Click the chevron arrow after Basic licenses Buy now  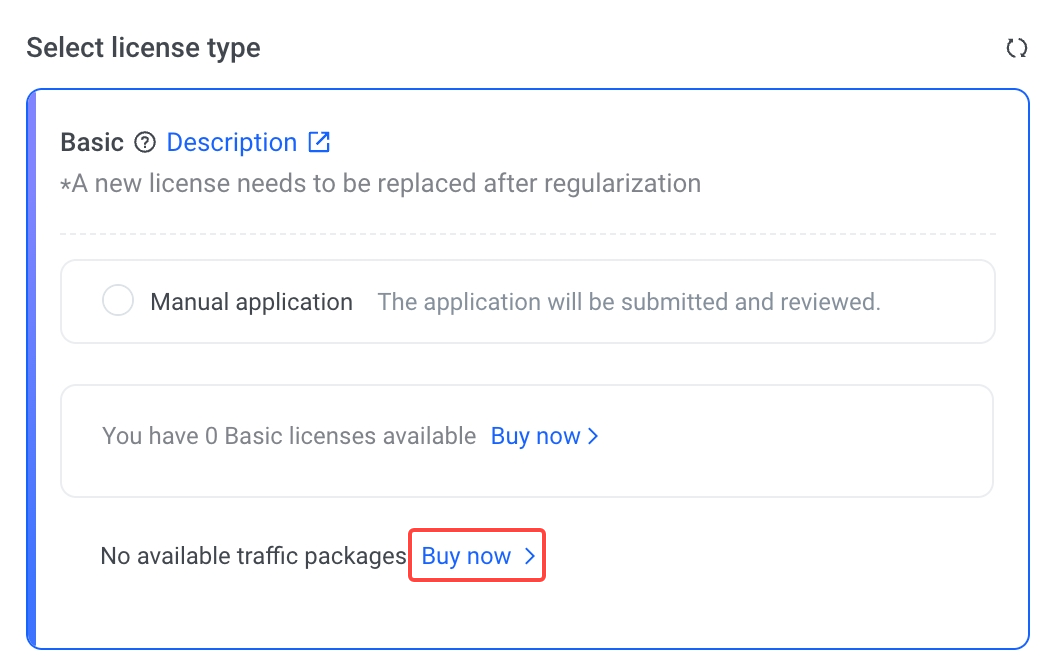[x=594, y=437]
